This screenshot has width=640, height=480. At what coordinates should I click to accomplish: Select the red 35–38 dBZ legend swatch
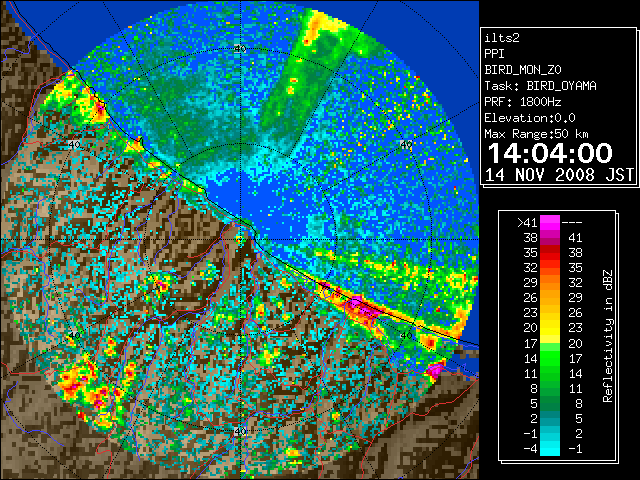coord(550,253)
